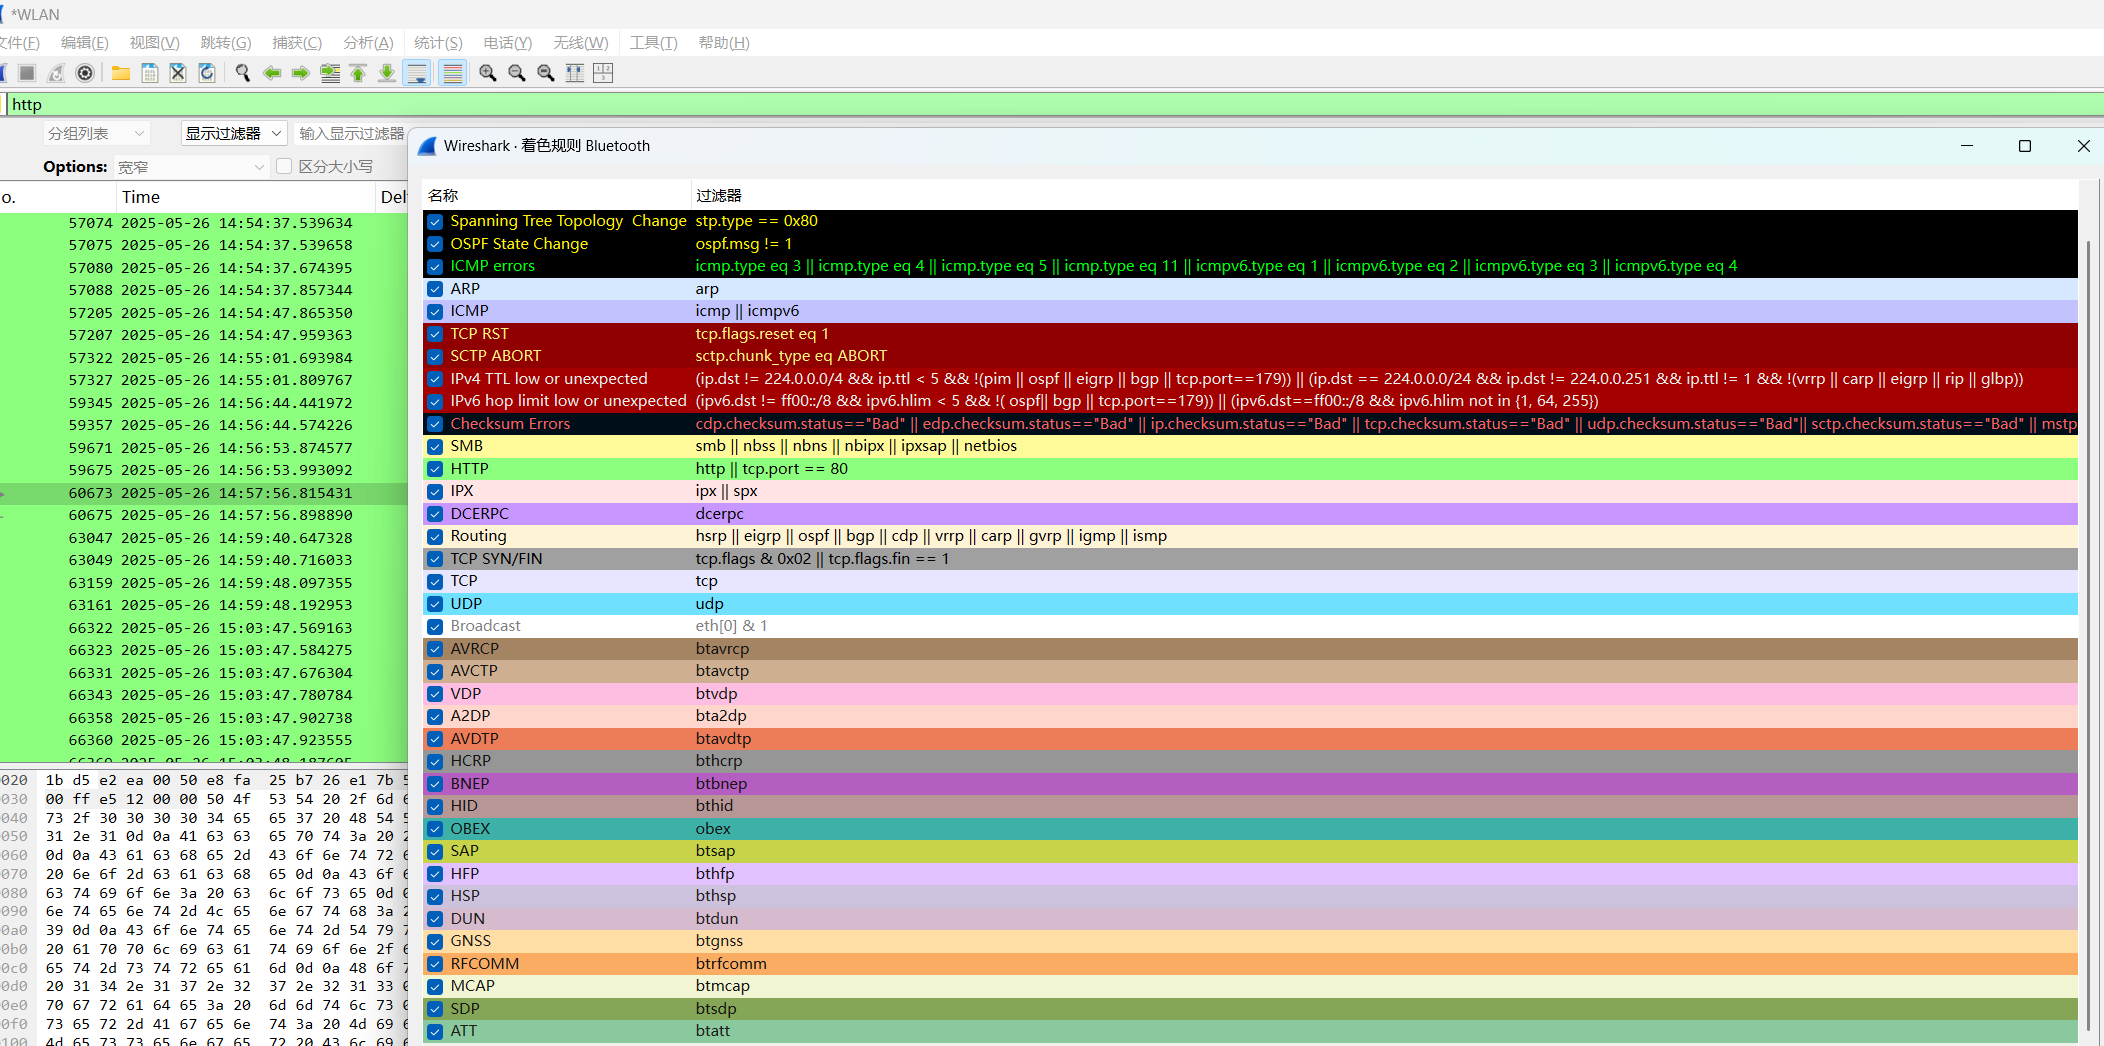Uncheck the OSPF State Change rule

pyautogui.click(x=435, y=244)
